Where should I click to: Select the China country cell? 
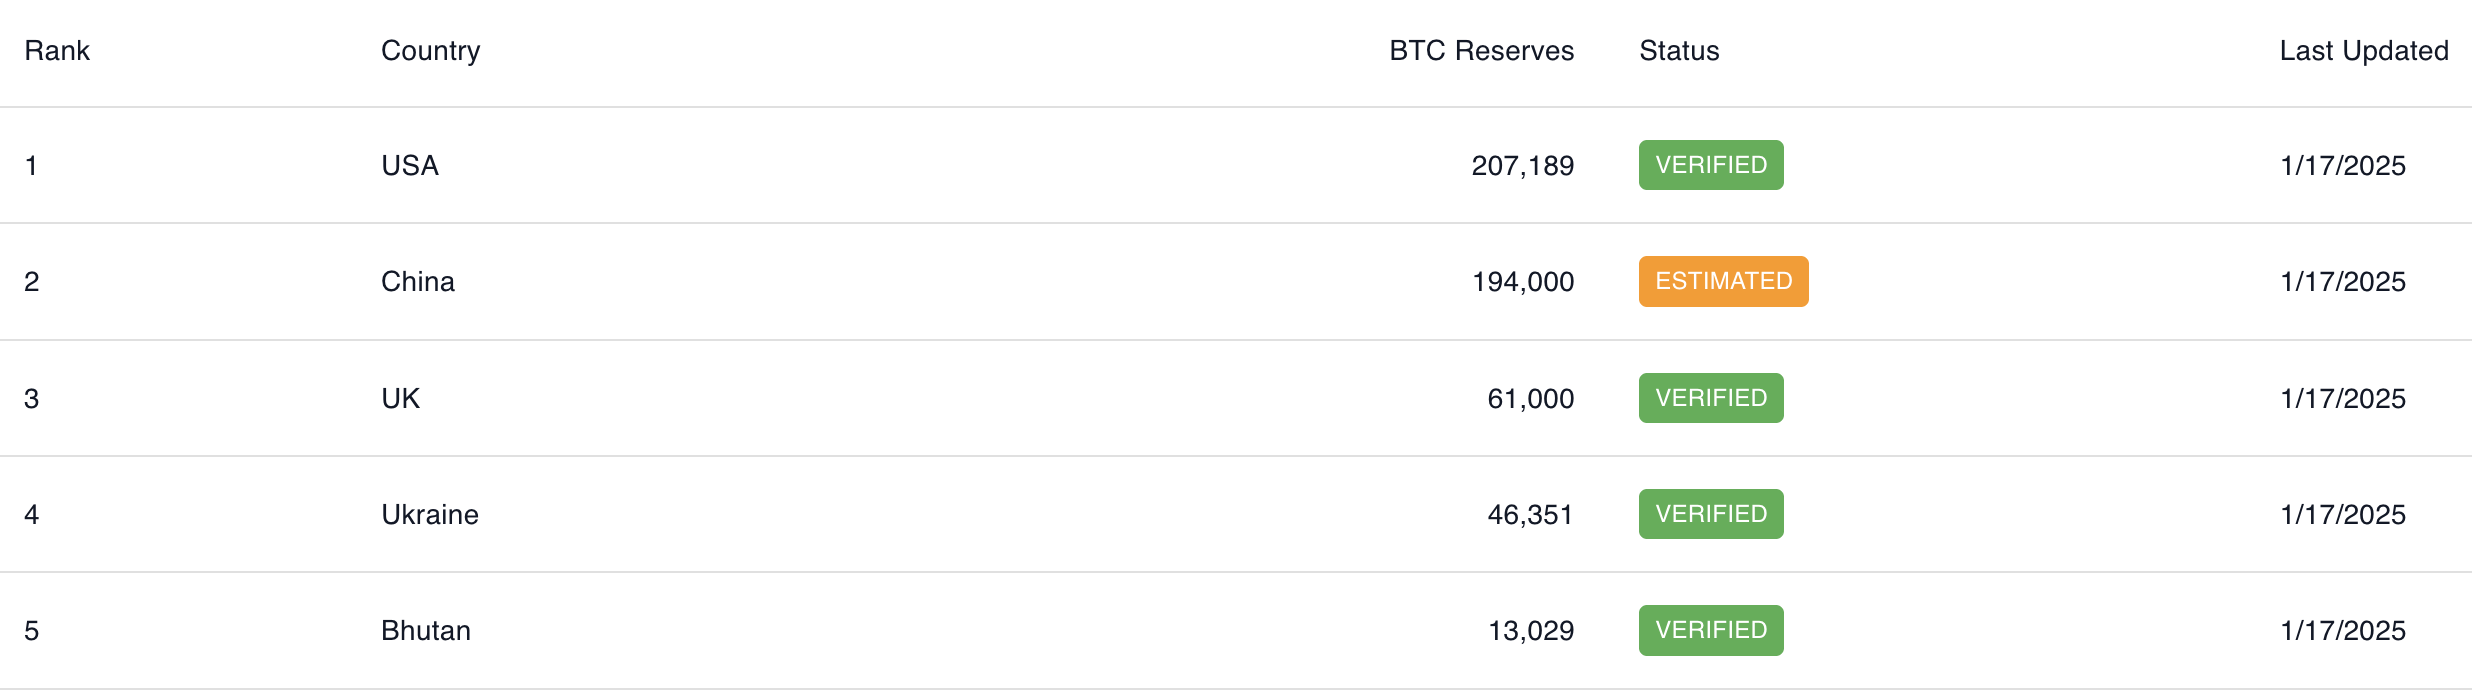(418, 282)
